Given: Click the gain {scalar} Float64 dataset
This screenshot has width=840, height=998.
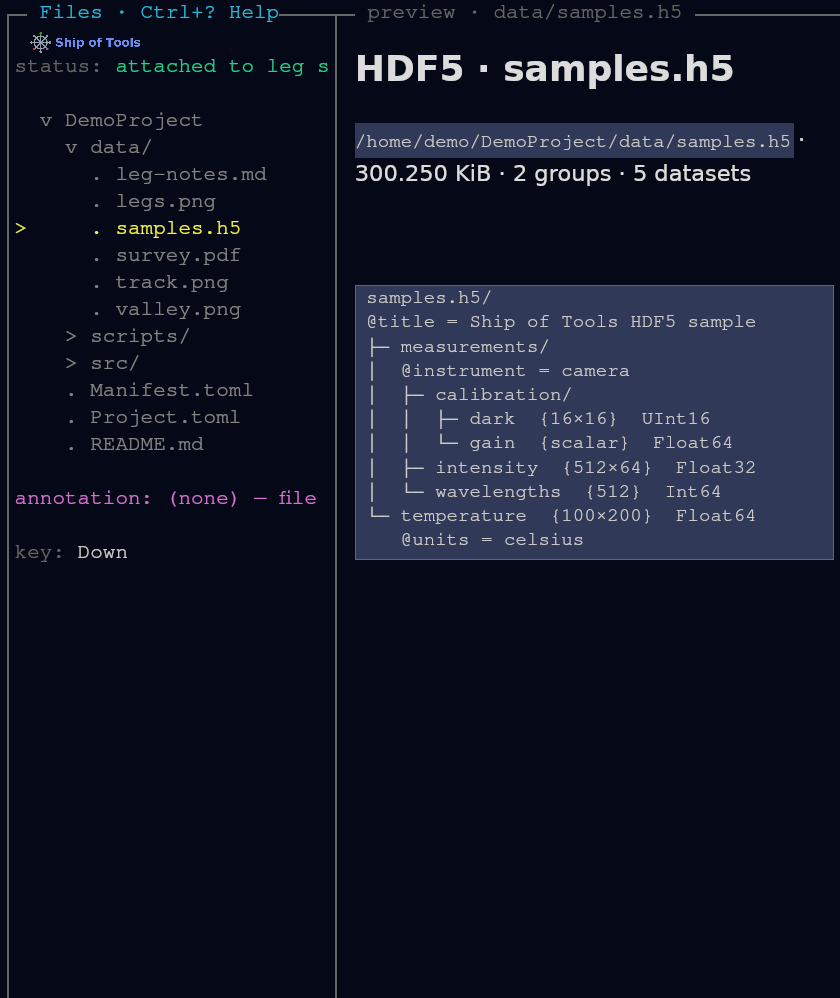Looking at the screenshot, I should [601, 443].
